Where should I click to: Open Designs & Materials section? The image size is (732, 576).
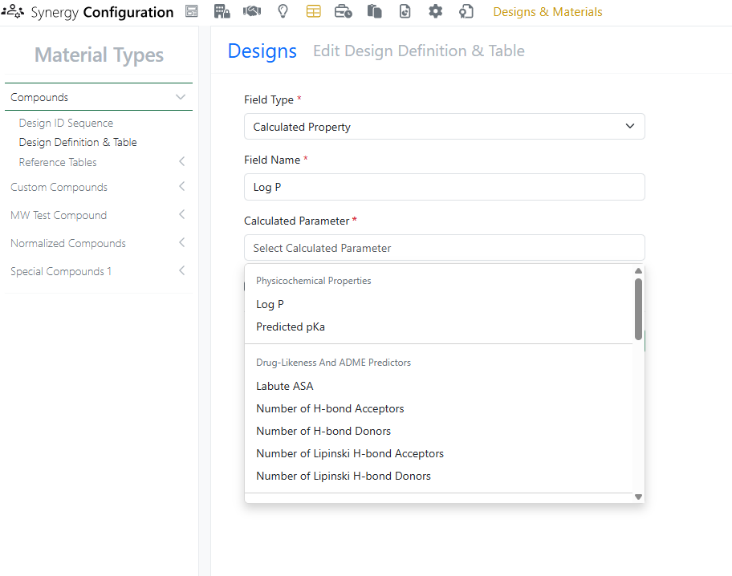click(547, 12)
